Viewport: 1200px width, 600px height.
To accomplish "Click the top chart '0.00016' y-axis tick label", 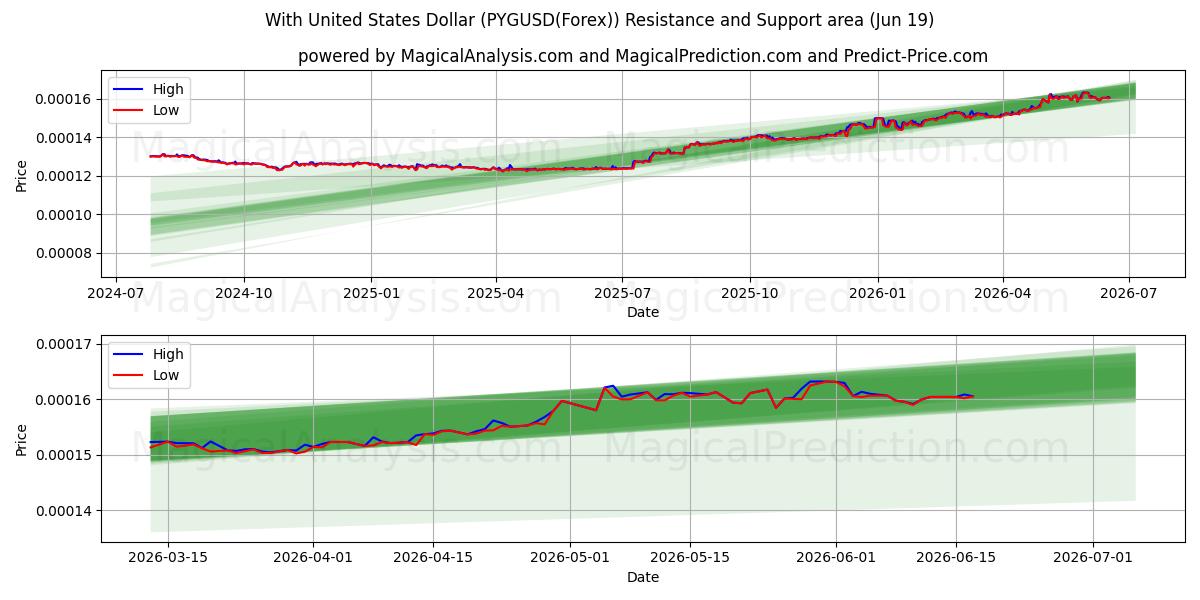I will click(x=64, y=99).
